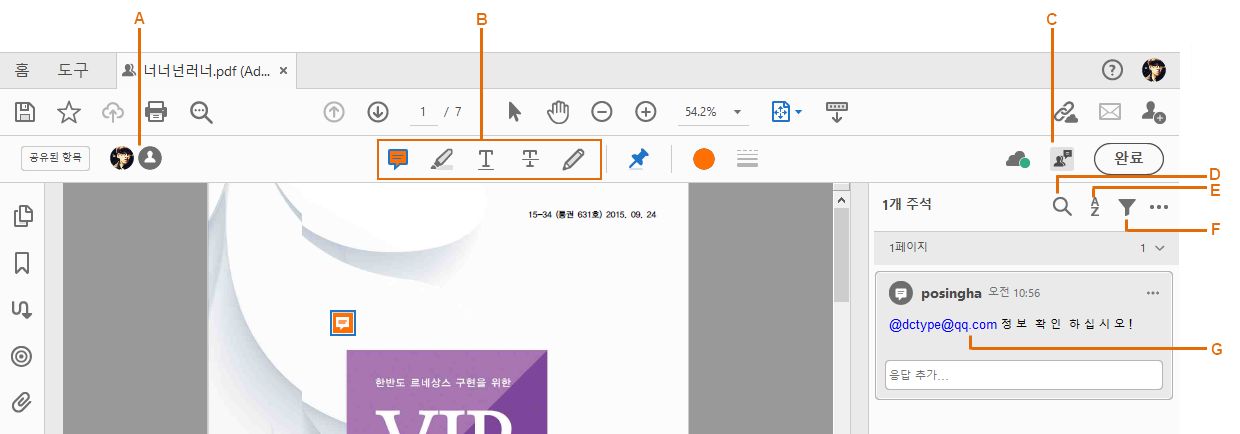Click the reviewer avatar photo in review bar
The width and height of the screenshot is (1240, 434).
tap(122, 158)
